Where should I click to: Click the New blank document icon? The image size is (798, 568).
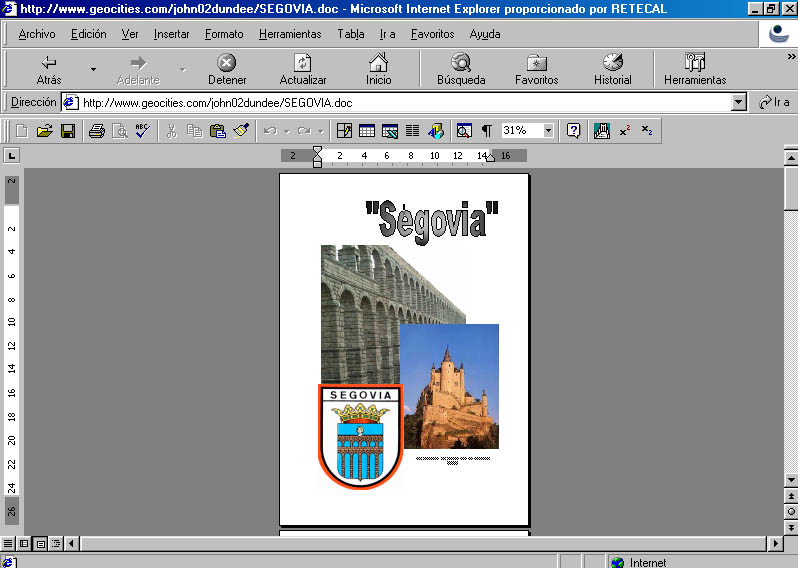click(22, 131)
